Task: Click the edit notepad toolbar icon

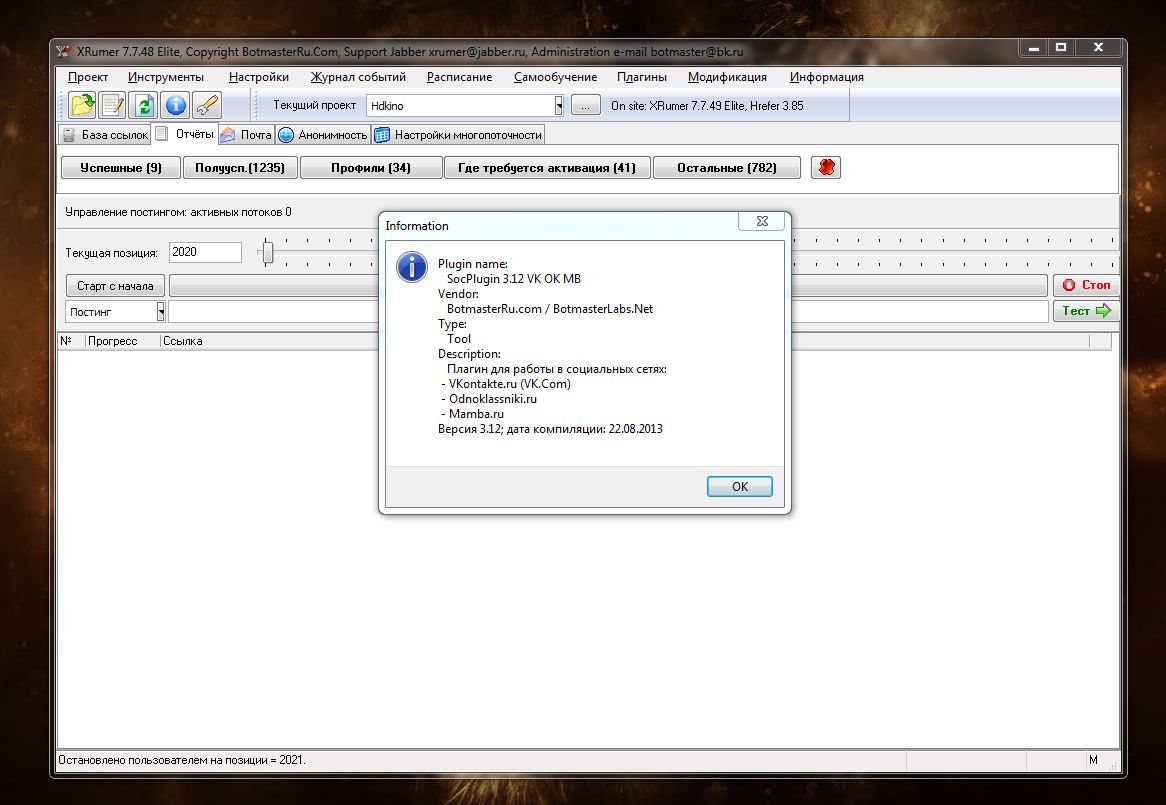Action: point(113,106)
